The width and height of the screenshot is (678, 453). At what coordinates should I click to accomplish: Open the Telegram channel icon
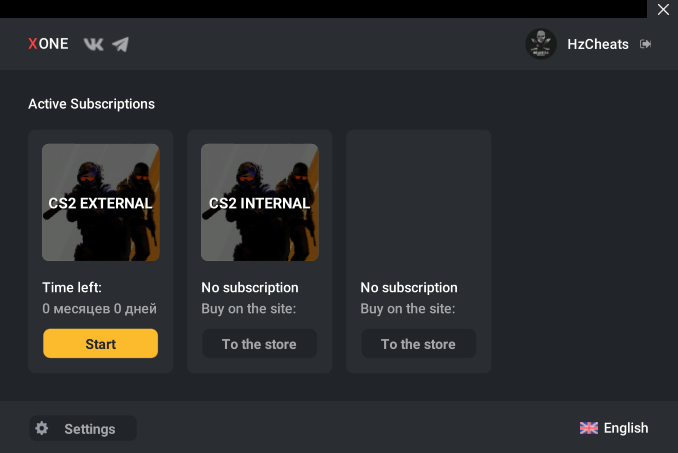121,44
